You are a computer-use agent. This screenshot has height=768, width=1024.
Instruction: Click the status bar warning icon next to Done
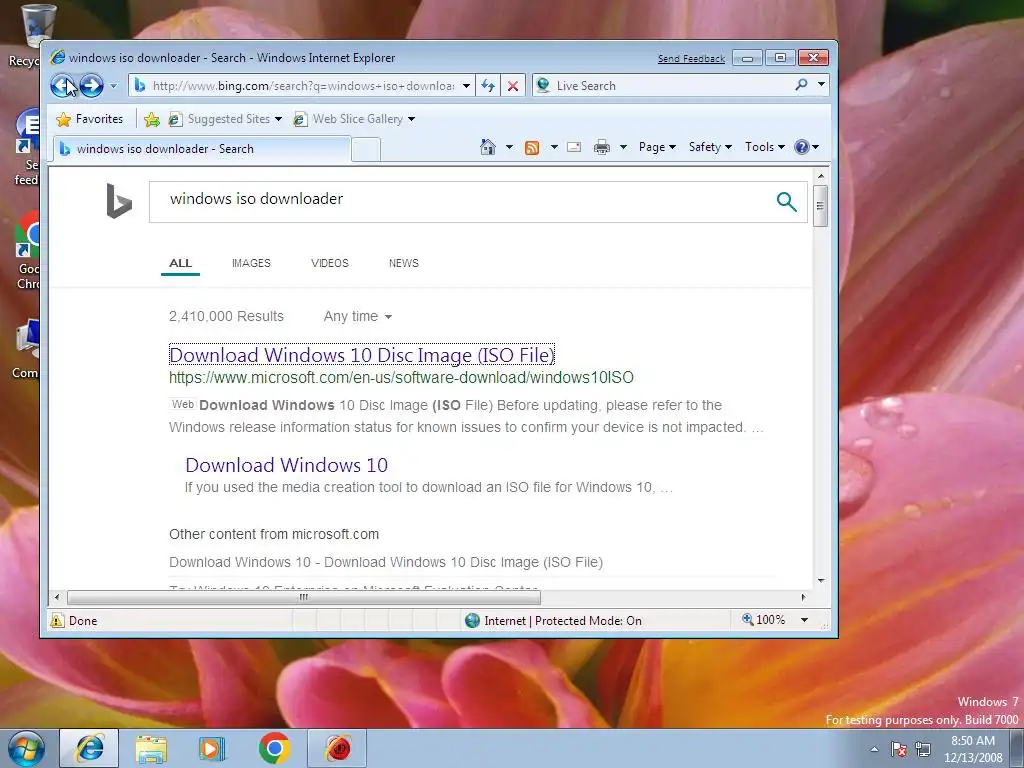tap(57, 620)
